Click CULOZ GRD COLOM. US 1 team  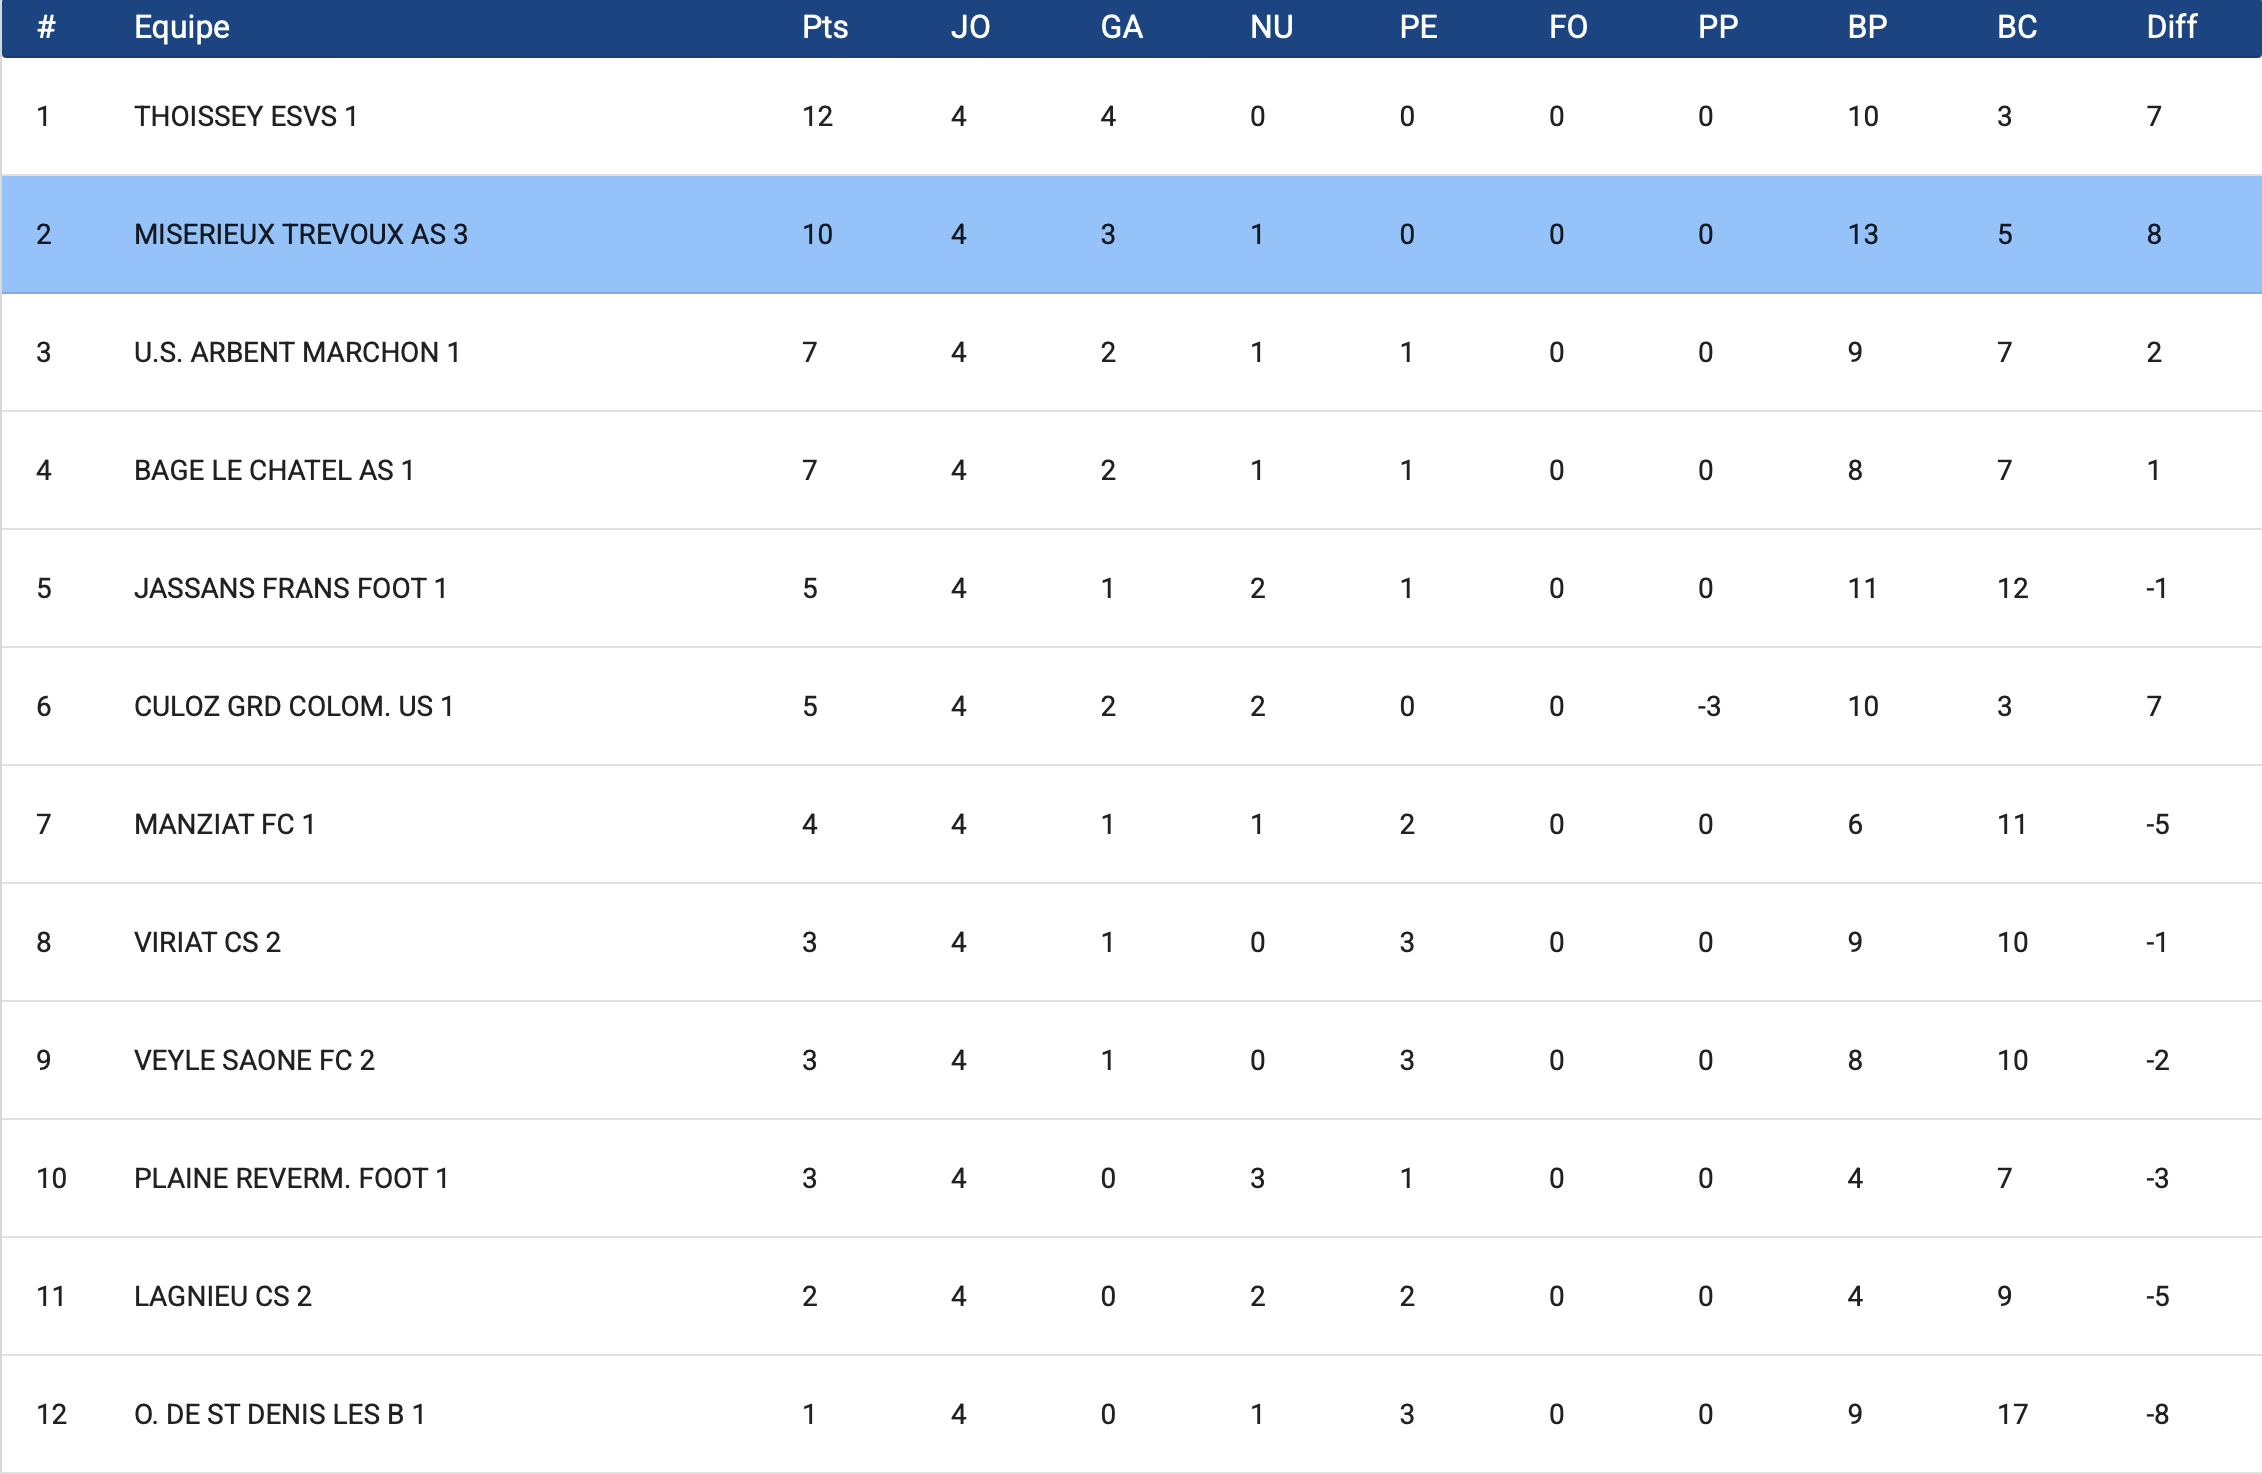coord(293,707)
